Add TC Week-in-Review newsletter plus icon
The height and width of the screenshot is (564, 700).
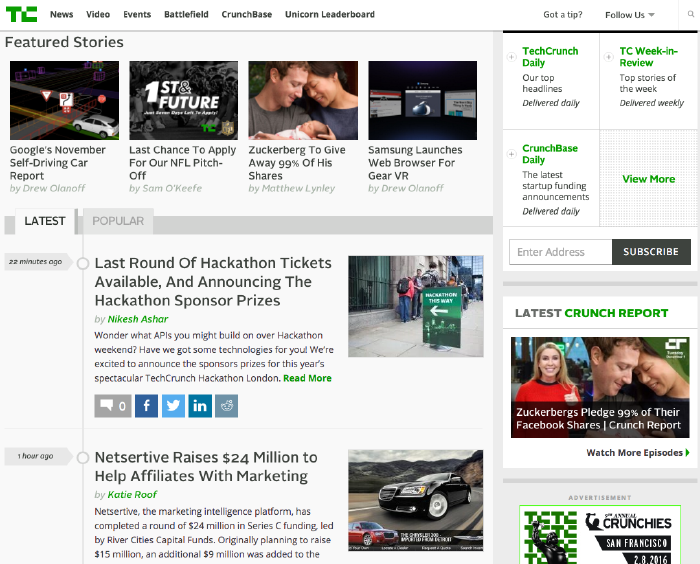pos(608,57)
